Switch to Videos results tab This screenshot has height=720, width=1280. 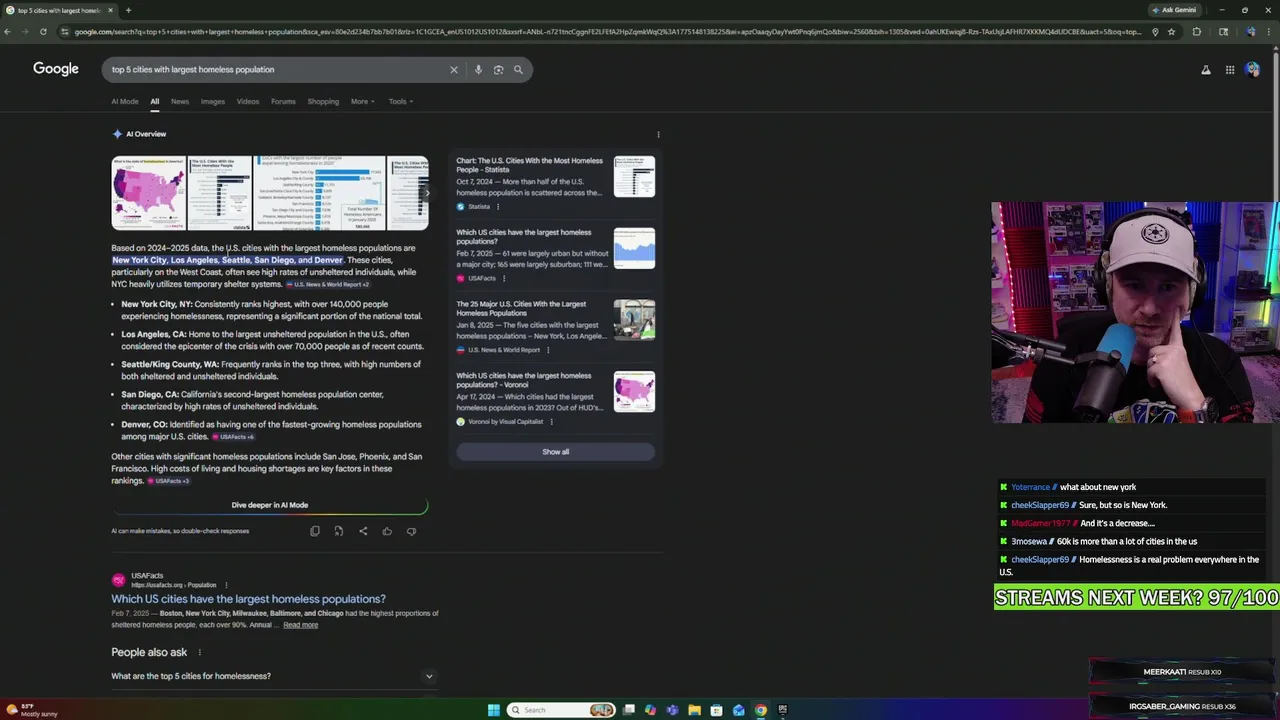coord(247,101)
